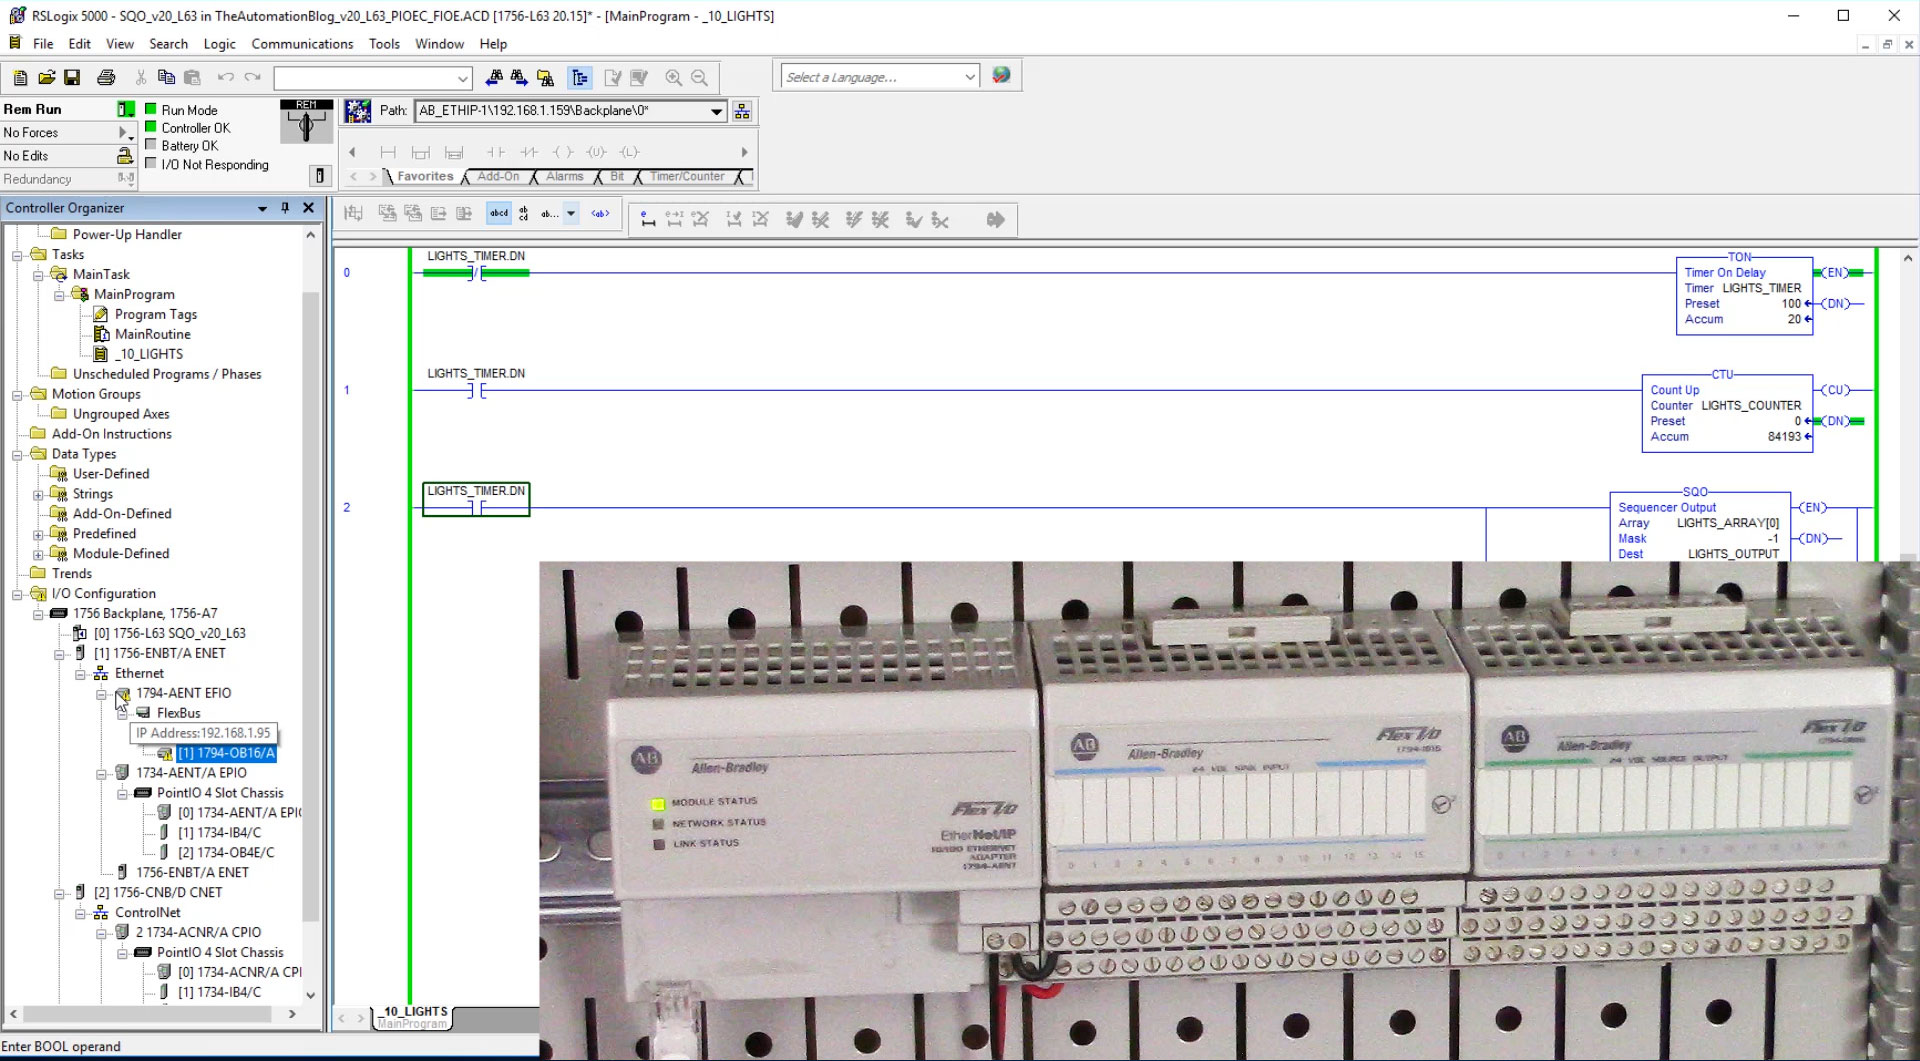This screenshot has width=1920, height=1061.
Task: Open a project file
Action: (46, 77)
